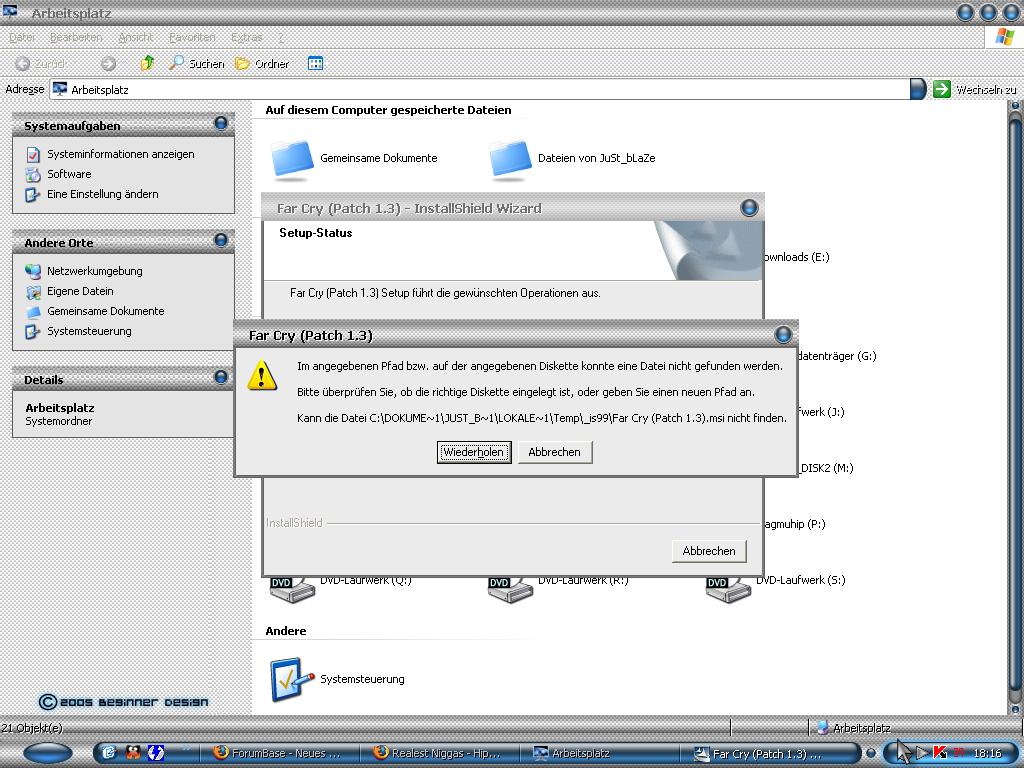Click the Wechseln zu go button
1024x768 pixels.
pyautogui.click(x=974, y=89)
